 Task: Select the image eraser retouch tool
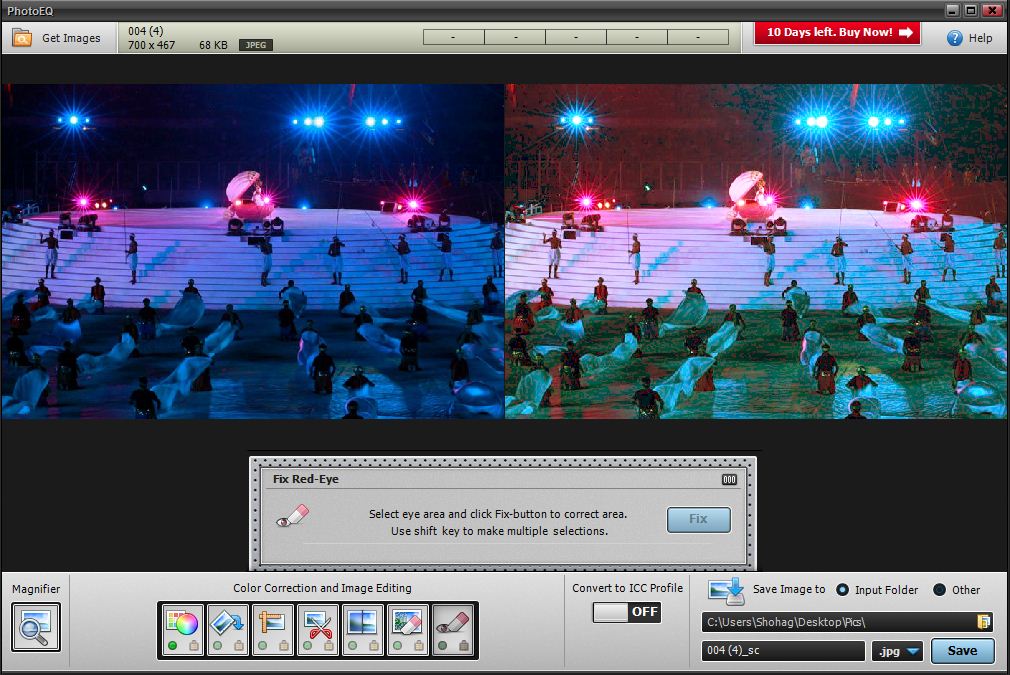click(x=407, y=625)
